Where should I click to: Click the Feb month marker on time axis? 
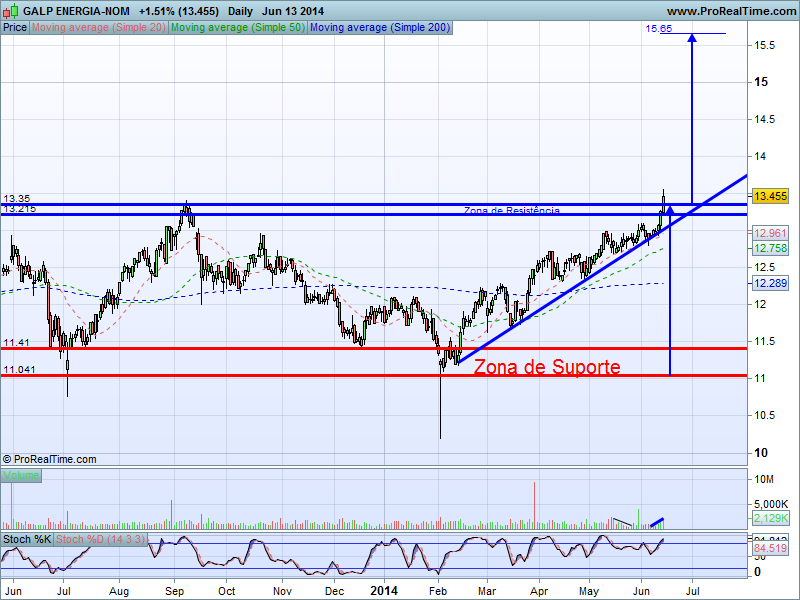438,591
